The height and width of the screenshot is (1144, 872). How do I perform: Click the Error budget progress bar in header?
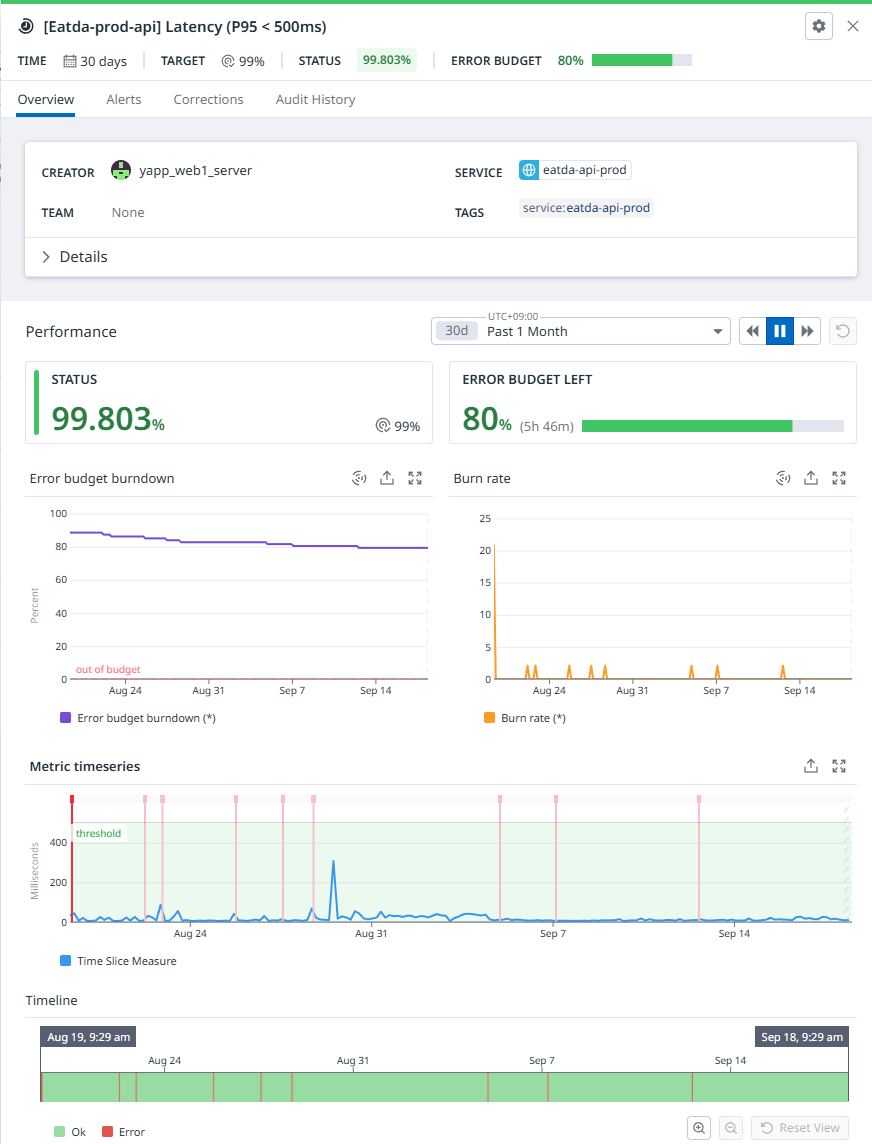[x=641, y=61]
